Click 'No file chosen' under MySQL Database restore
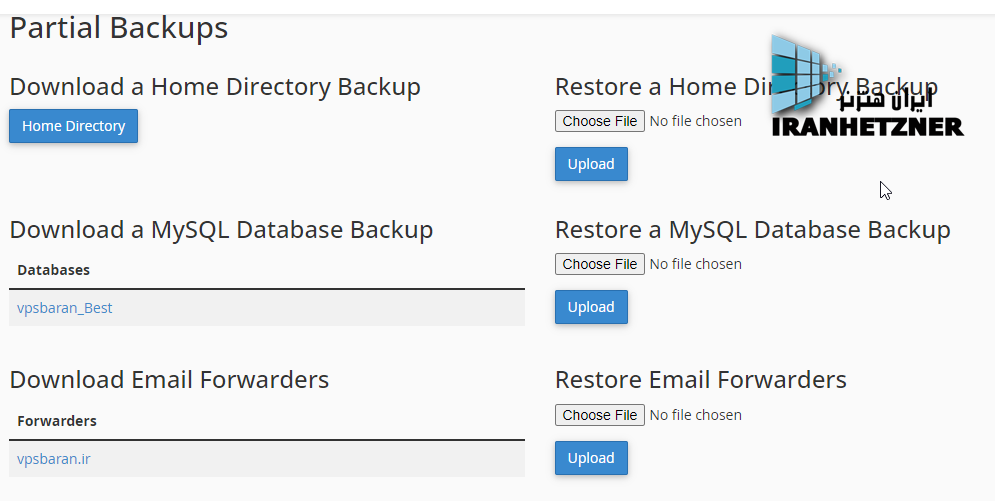Image resolution: width=995 pixels, height=501 pixels. [x=695, y=264]
